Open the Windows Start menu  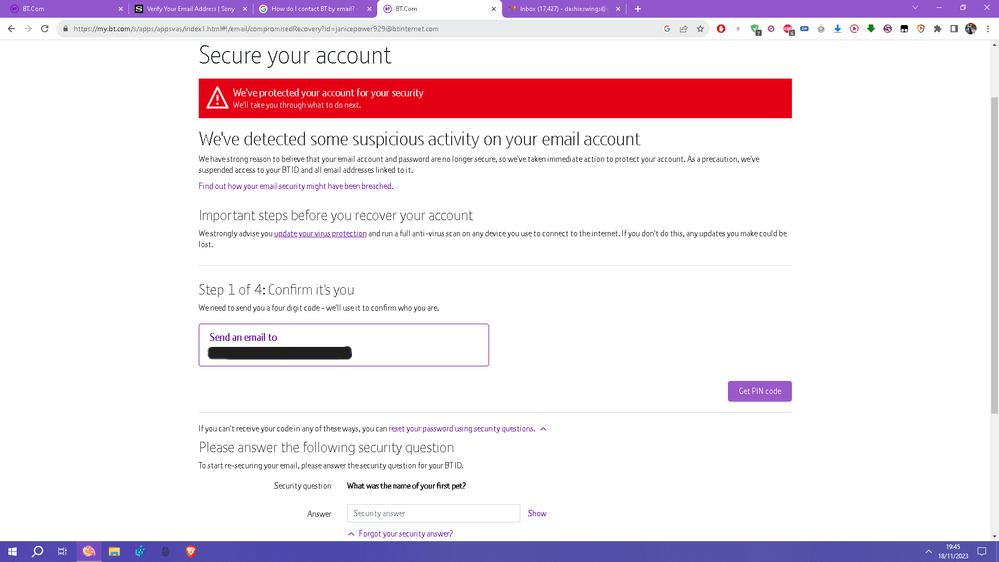pyautogui.click(x=12, y=551)
